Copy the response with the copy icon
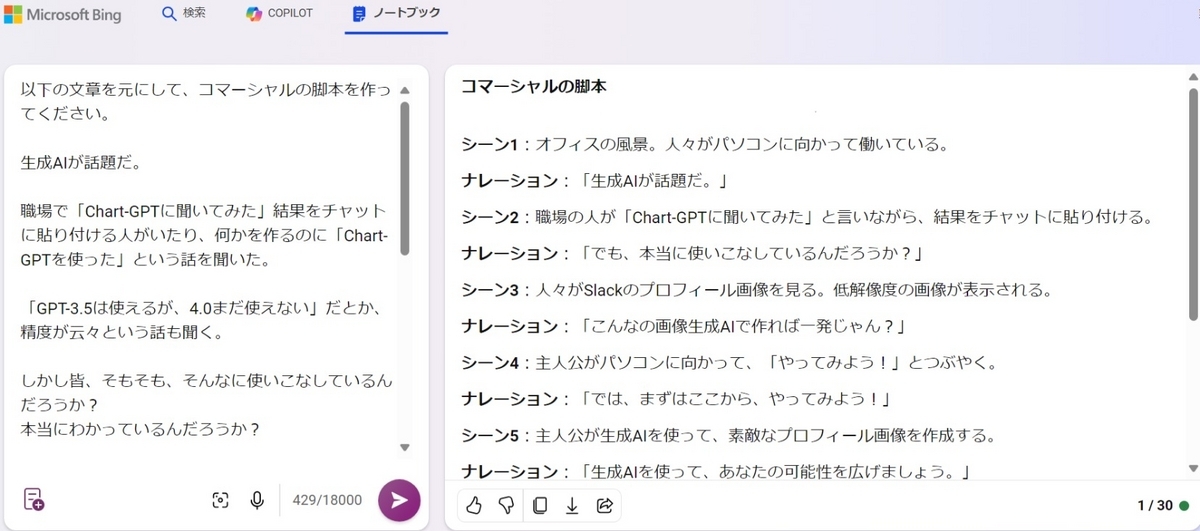This screenshot has height=531, width=1200. (540, 506)
